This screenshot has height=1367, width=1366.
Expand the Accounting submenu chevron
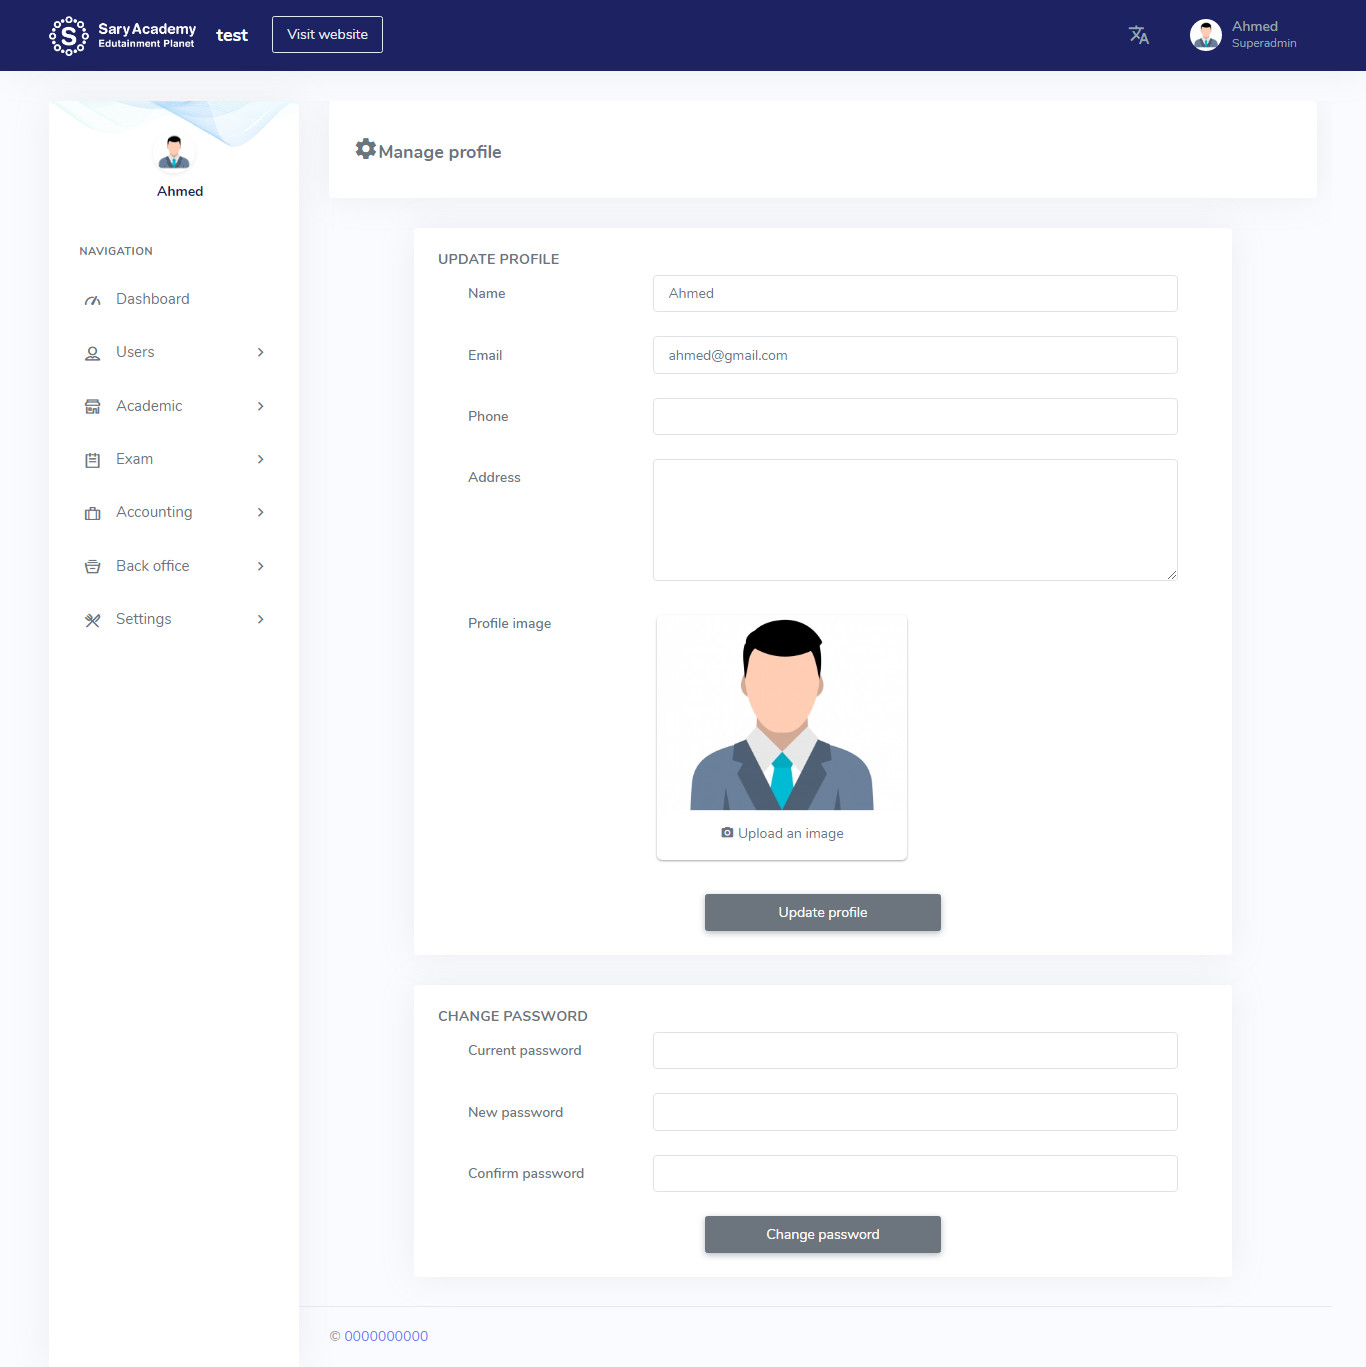coord(261,512)
